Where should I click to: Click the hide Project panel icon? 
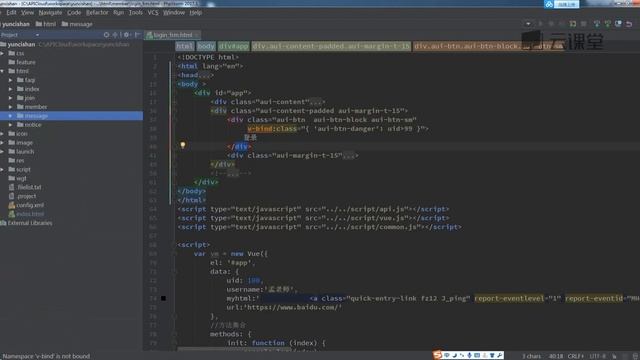click(137, 35)
